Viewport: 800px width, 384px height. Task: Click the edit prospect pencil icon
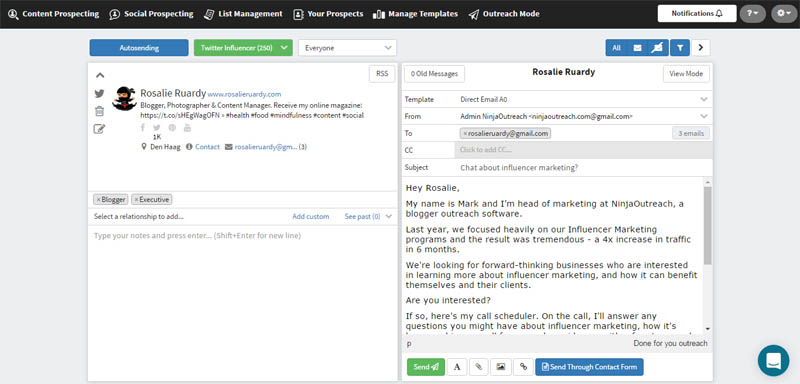99,129
